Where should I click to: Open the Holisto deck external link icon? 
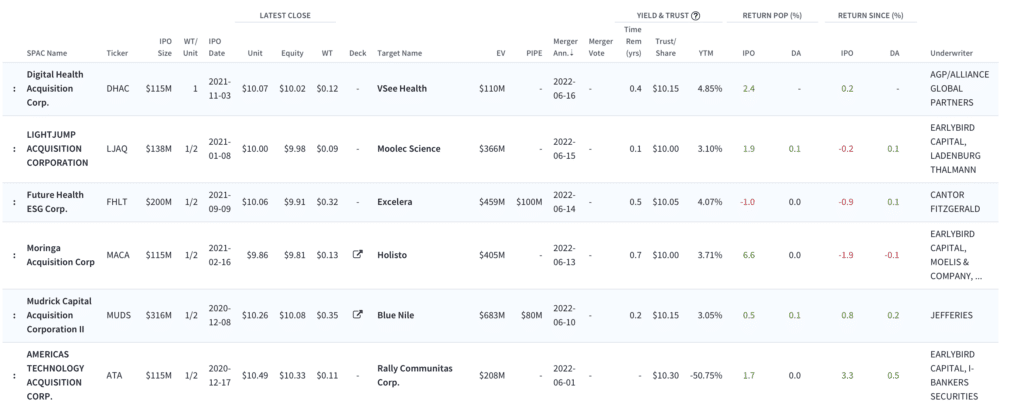(x=357, y=255)
